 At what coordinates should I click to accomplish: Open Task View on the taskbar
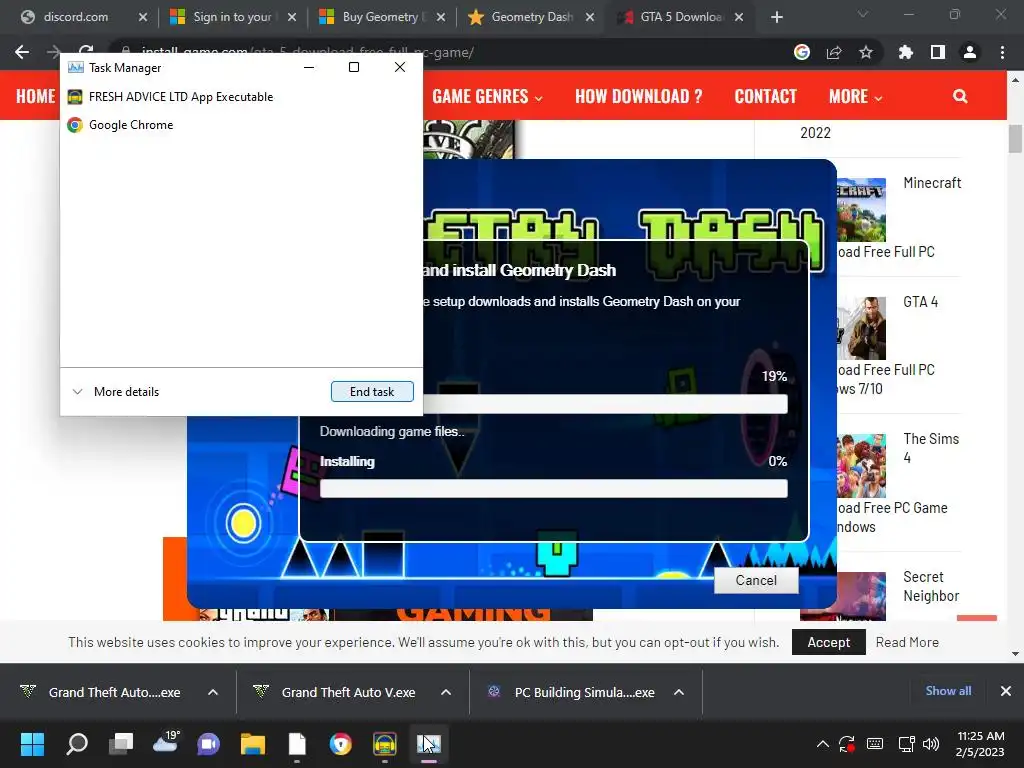coord(121,743)
